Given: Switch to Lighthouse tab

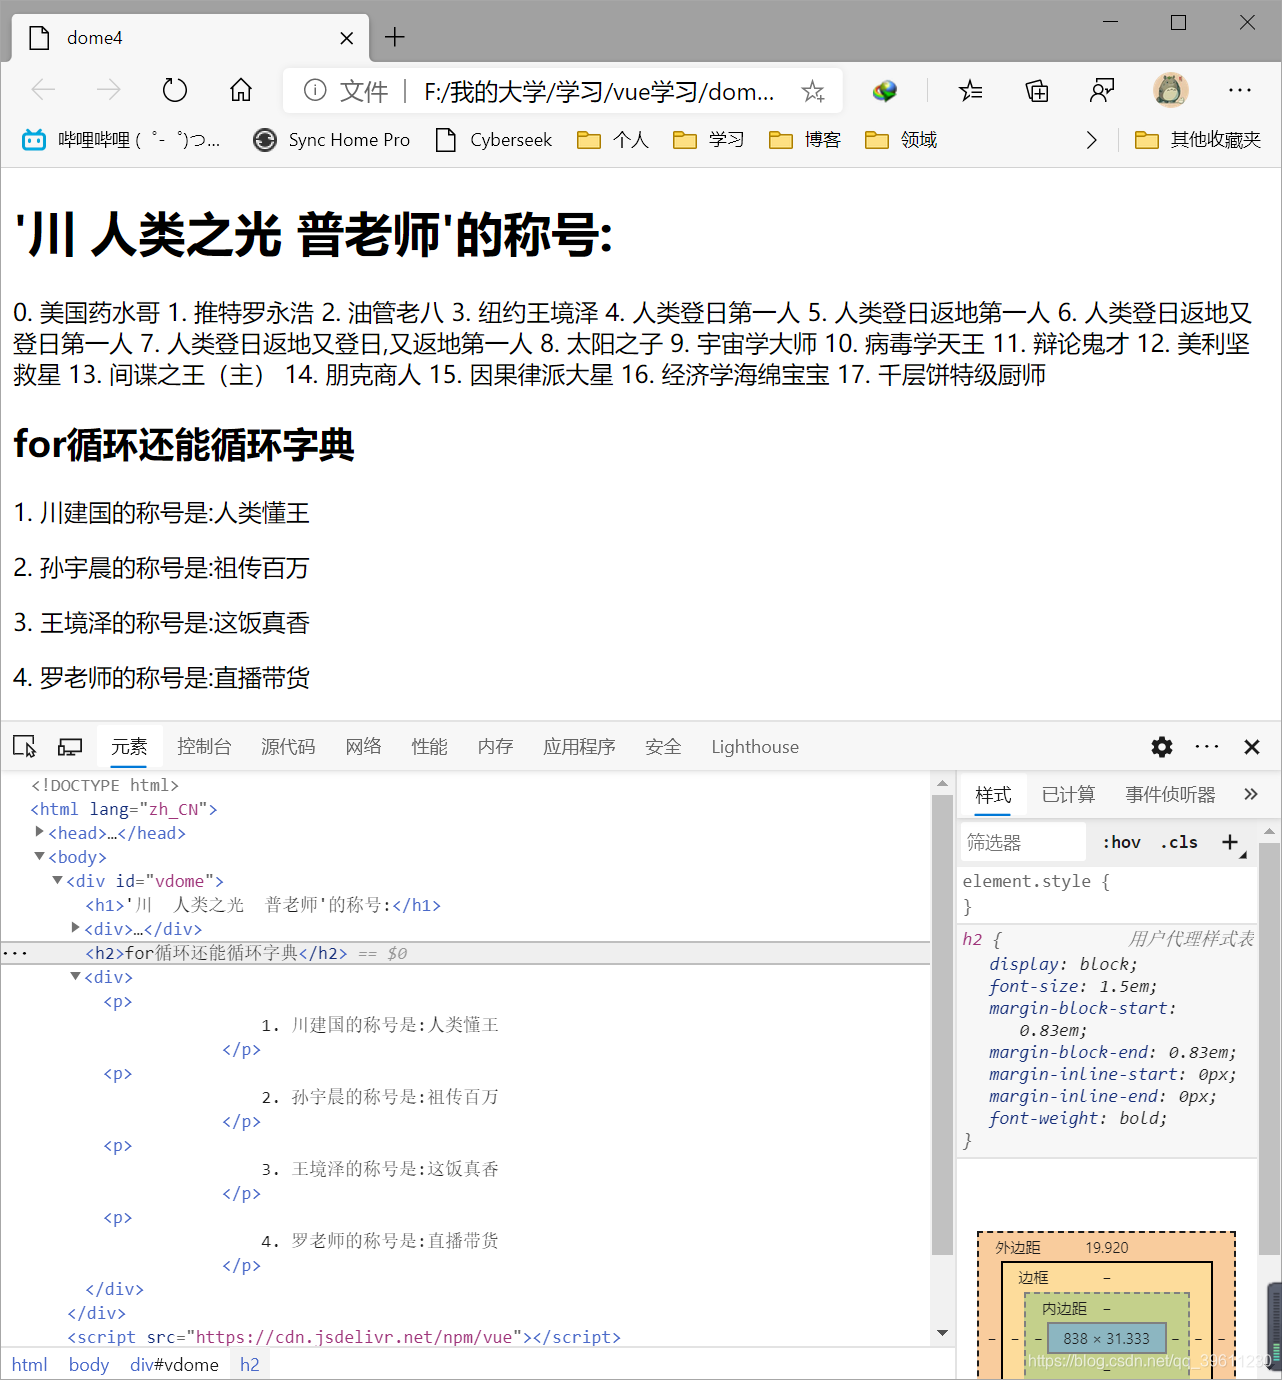Looking at the screenshot, I should click(x=755, y=746).
